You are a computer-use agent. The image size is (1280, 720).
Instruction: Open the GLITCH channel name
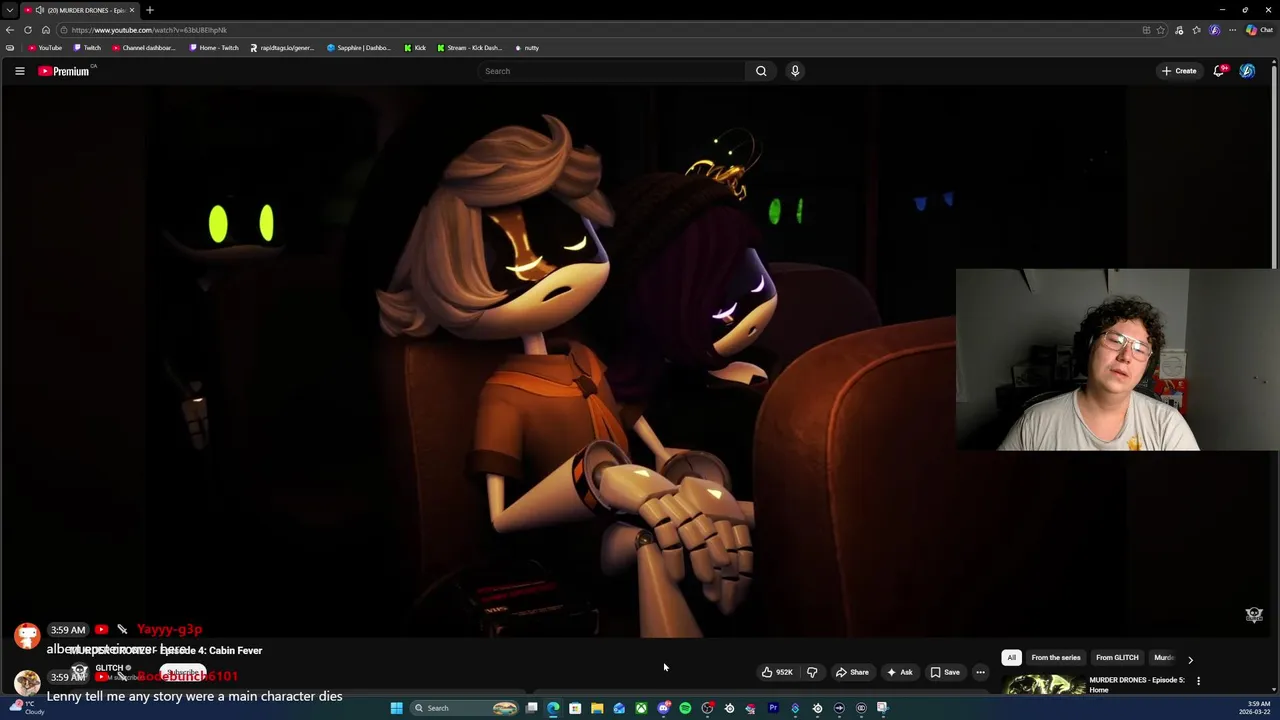109,668
